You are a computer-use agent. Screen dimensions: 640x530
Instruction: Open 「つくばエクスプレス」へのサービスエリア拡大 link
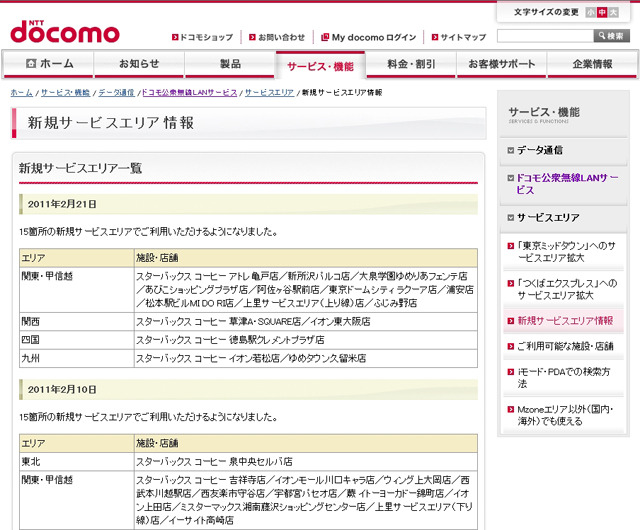coord(563,289)
